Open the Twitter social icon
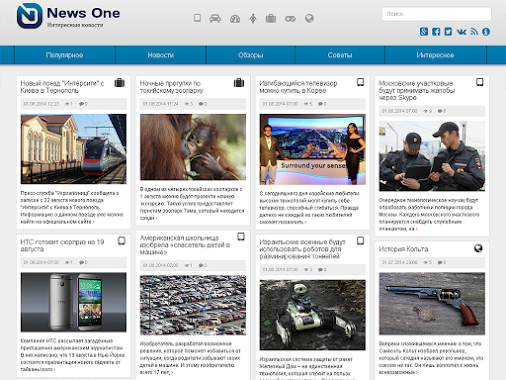 [x=448, y=32]
